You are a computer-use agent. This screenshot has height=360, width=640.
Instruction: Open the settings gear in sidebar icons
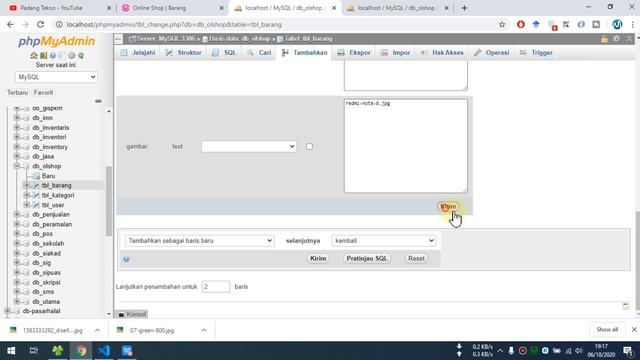(x=71, y=55)
